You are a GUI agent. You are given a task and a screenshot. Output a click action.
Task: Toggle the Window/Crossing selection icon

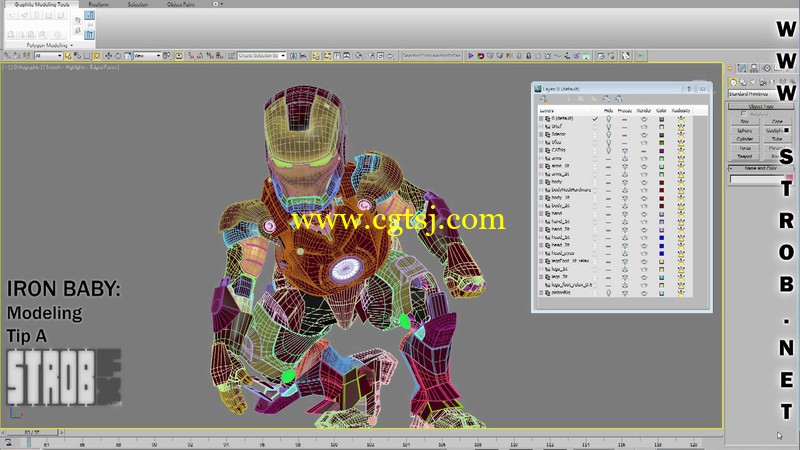[x=97, y=56]
